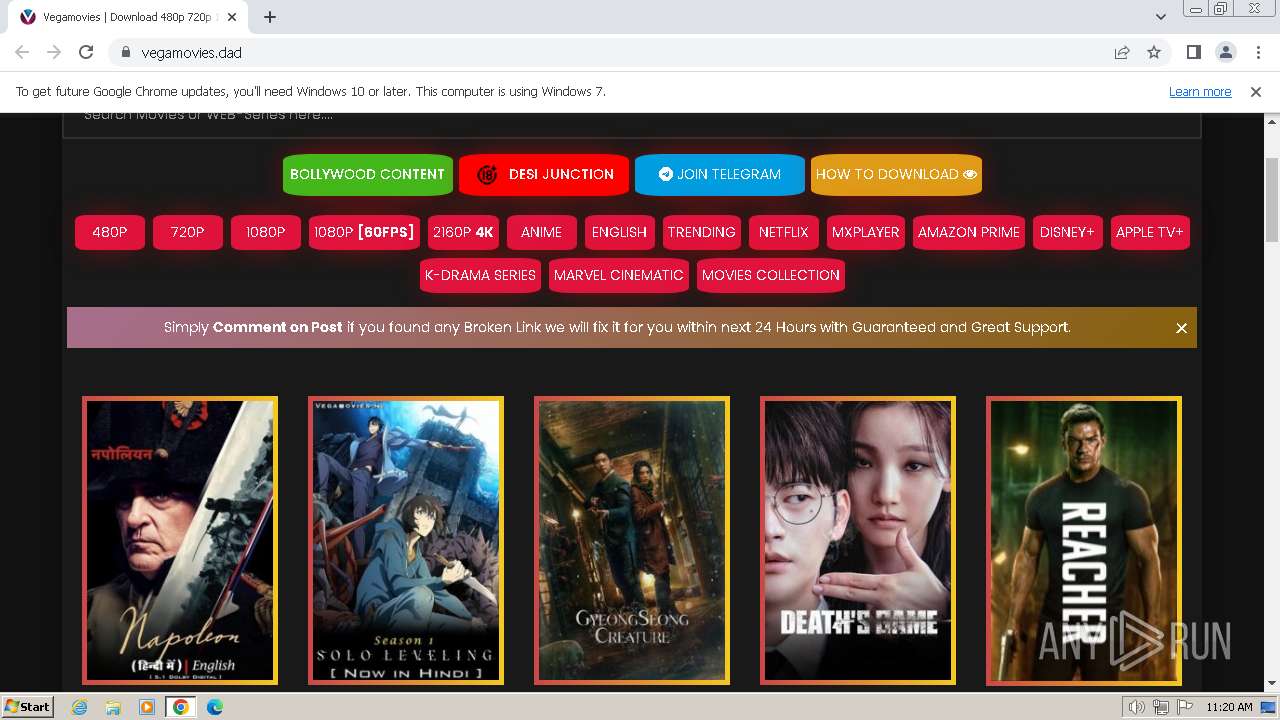1280x720 pixels.
Task: Open the Amazon Prime category
Action: pyautogui.click(x=969, y=232)
